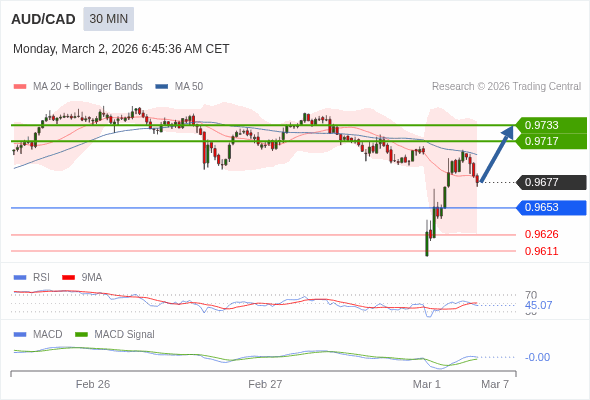Viewport: 590px width, 400px height.
Task: Click the Feb 26 date axis label
Action: tap(93, 384)
